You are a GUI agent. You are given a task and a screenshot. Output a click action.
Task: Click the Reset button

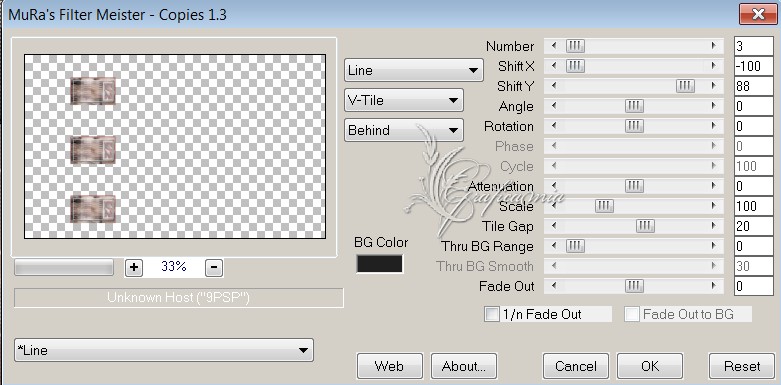coord(742,366)
